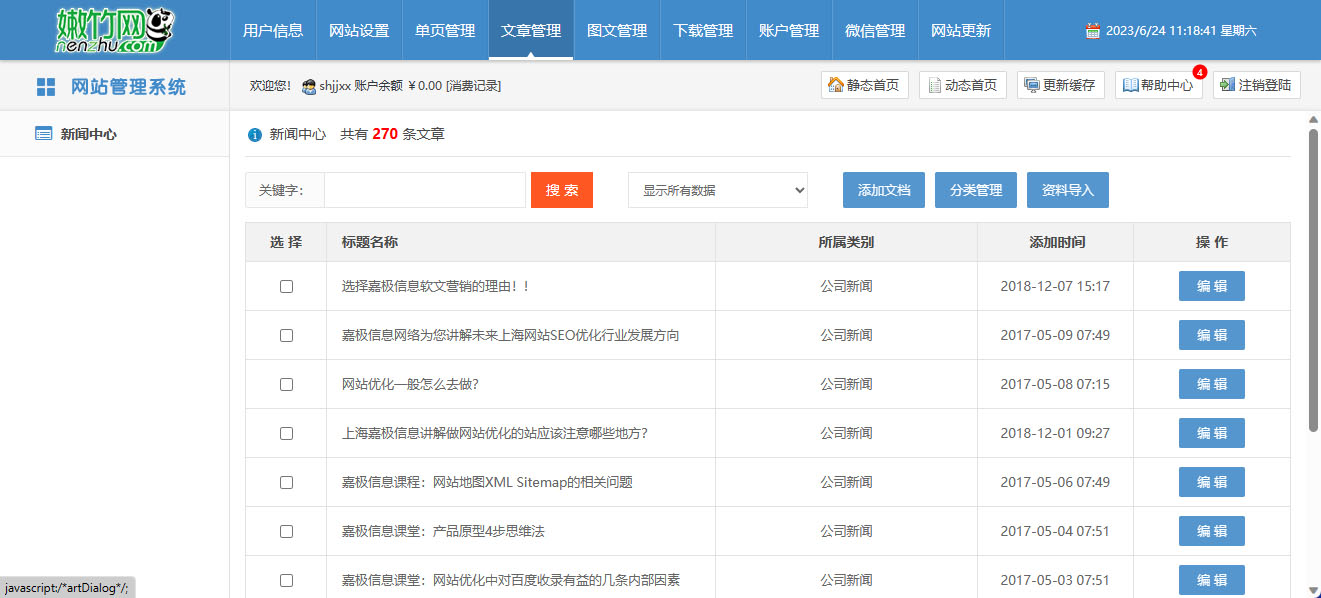Open the 静态首页 generation icon

(x=839, y=85)
